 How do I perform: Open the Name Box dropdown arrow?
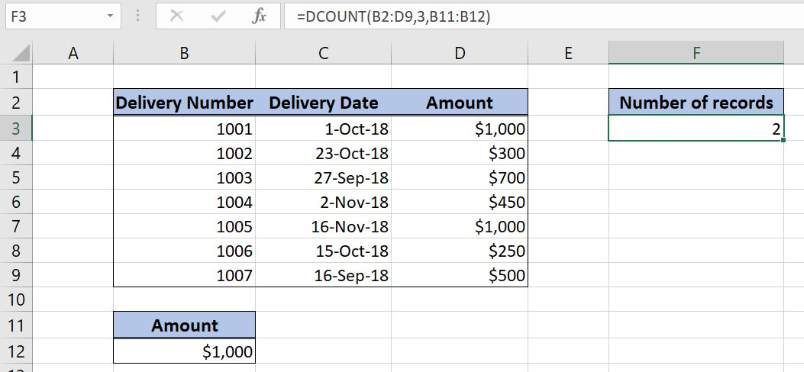[x=110, y=16]
